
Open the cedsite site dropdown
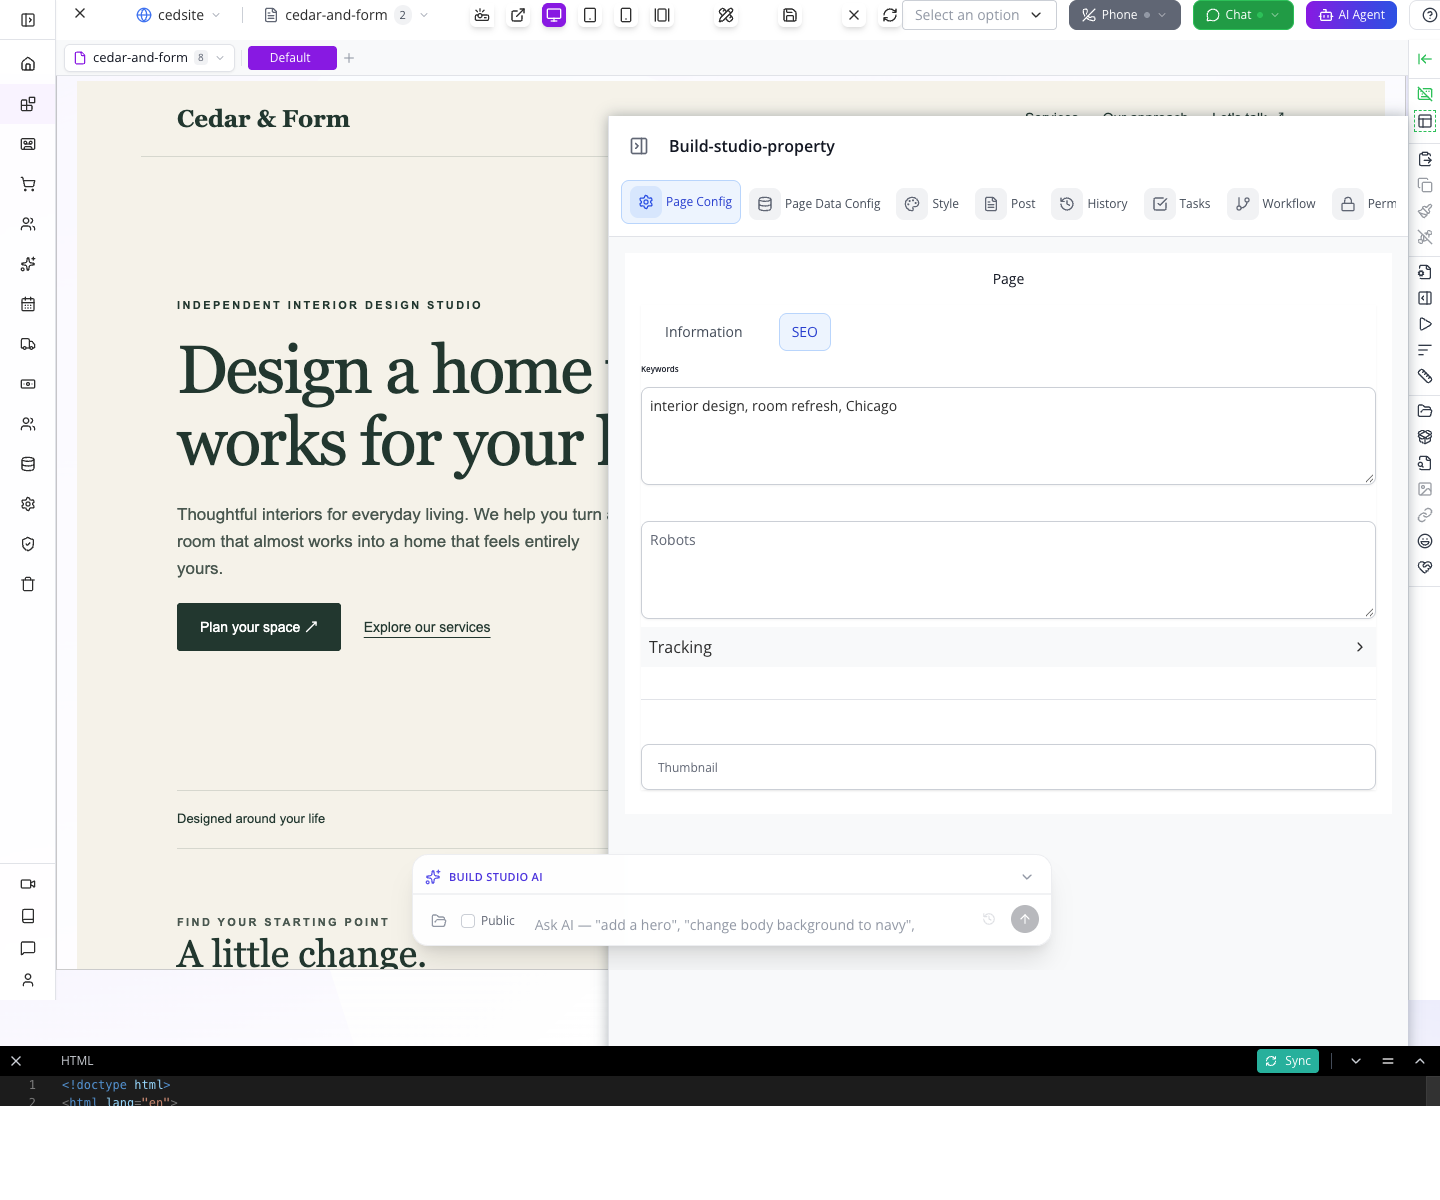click(179, 15)
